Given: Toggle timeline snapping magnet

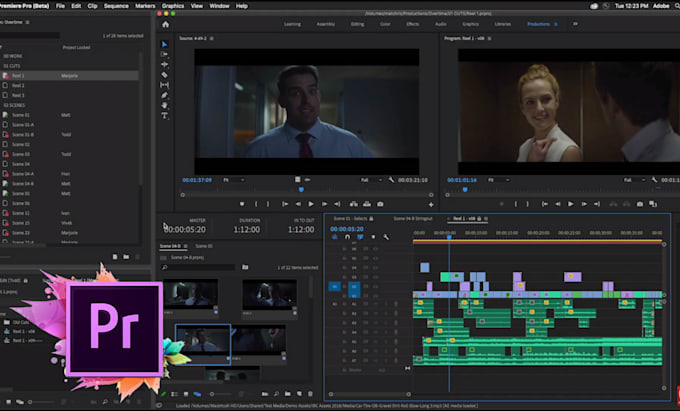Looking at the screenshot, I should point(347,237).
